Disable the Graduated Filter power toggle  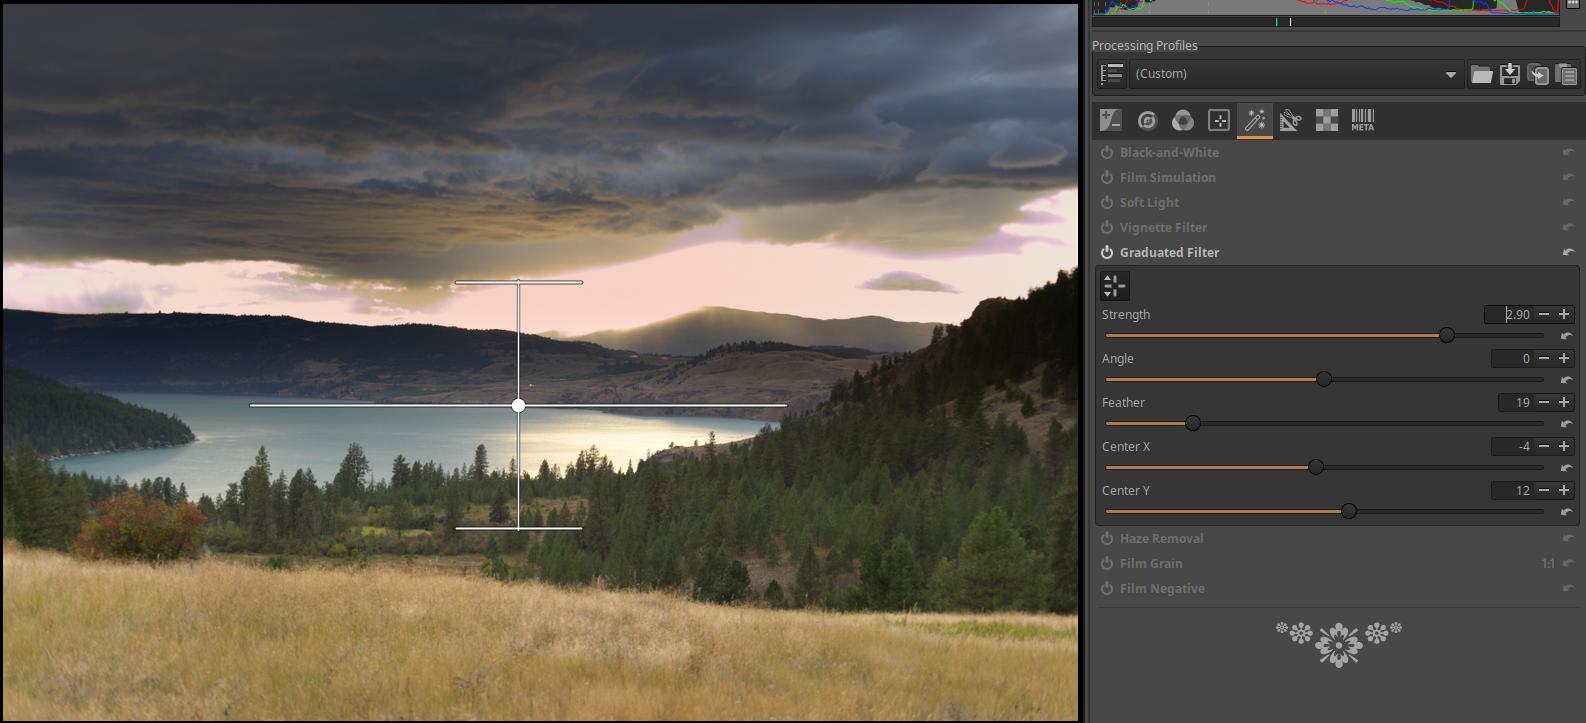(1107, 253)
